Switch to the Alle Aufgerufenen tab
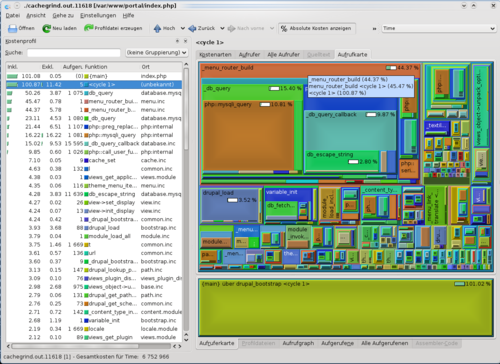The height and width of the screenshot is (364, 500). [x=385, y=343]
